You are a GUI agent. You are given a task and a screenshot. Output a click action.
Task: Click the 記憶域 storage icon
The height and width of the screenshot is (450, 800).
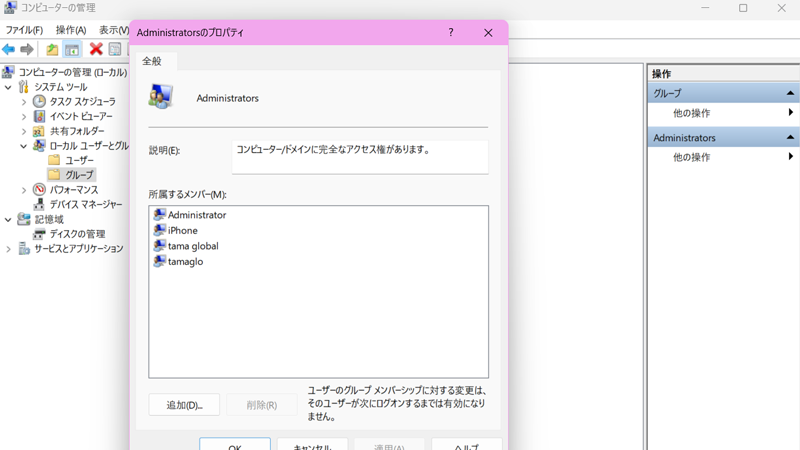pos(23,219)
